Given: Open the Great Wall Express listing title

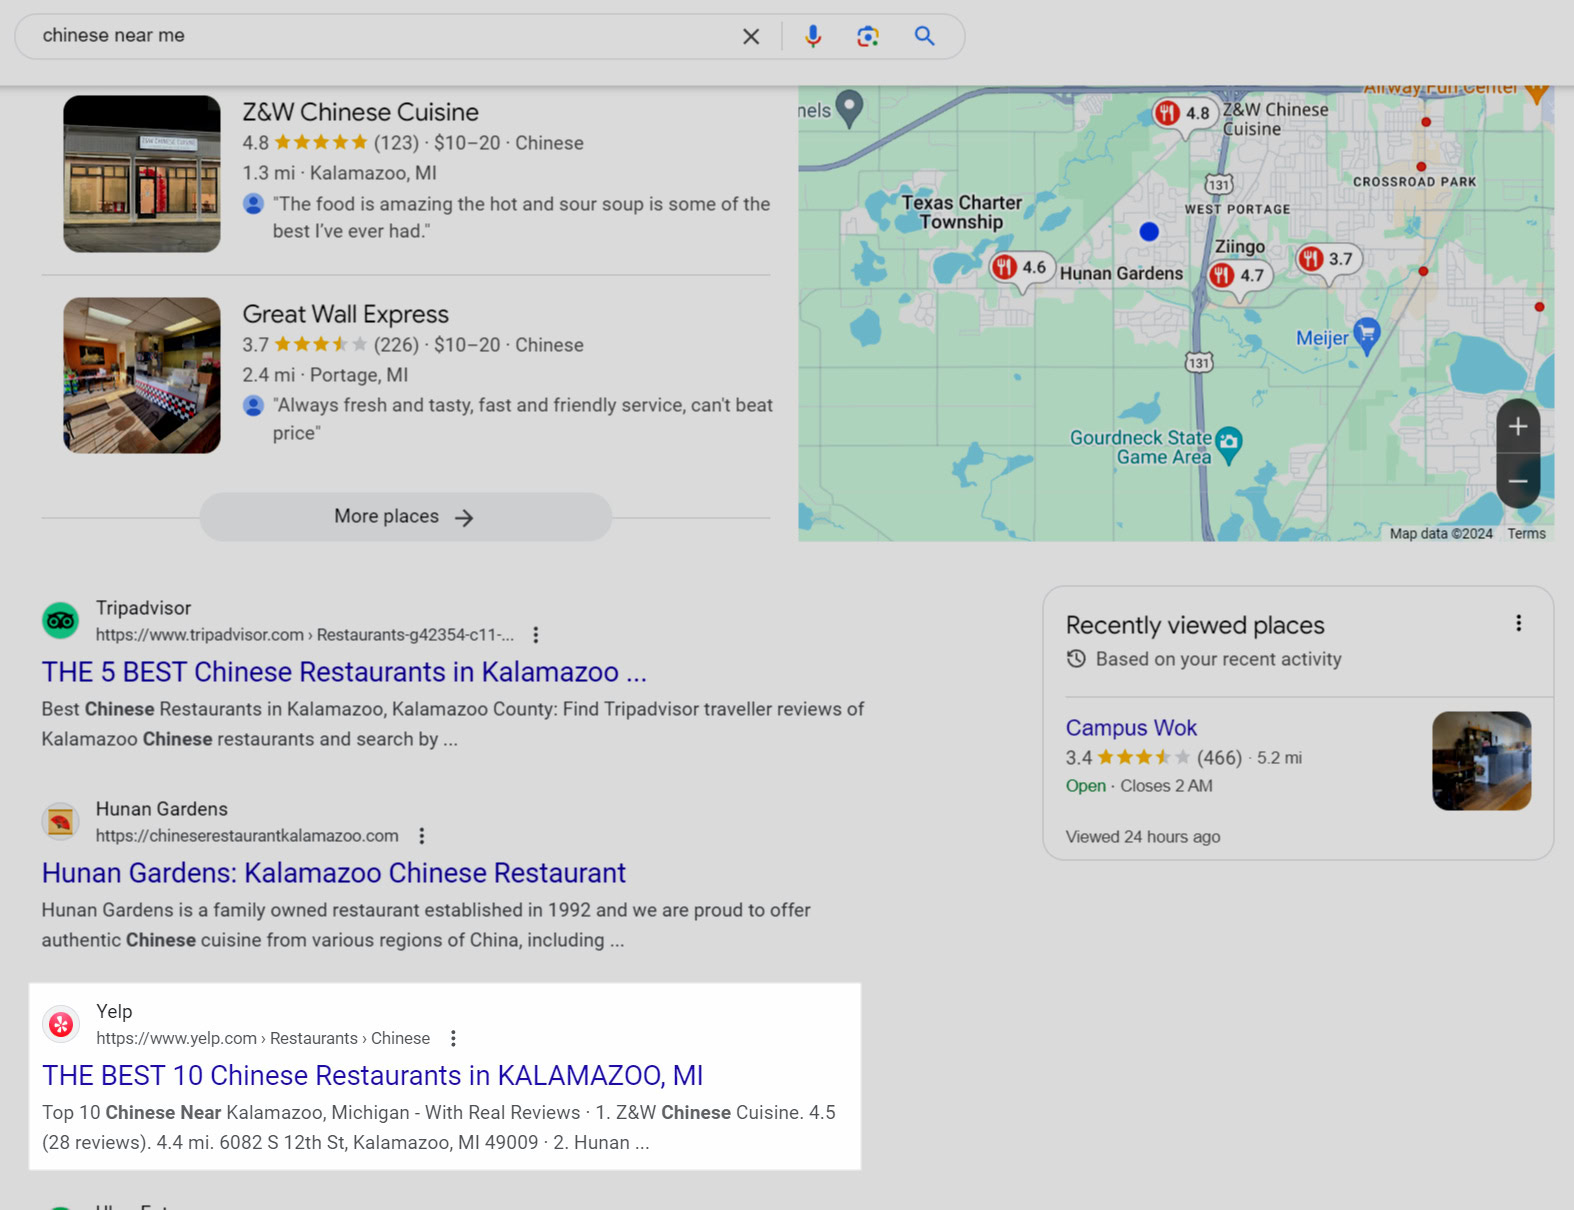Looking at the screenshot, I should click(345, 314).
